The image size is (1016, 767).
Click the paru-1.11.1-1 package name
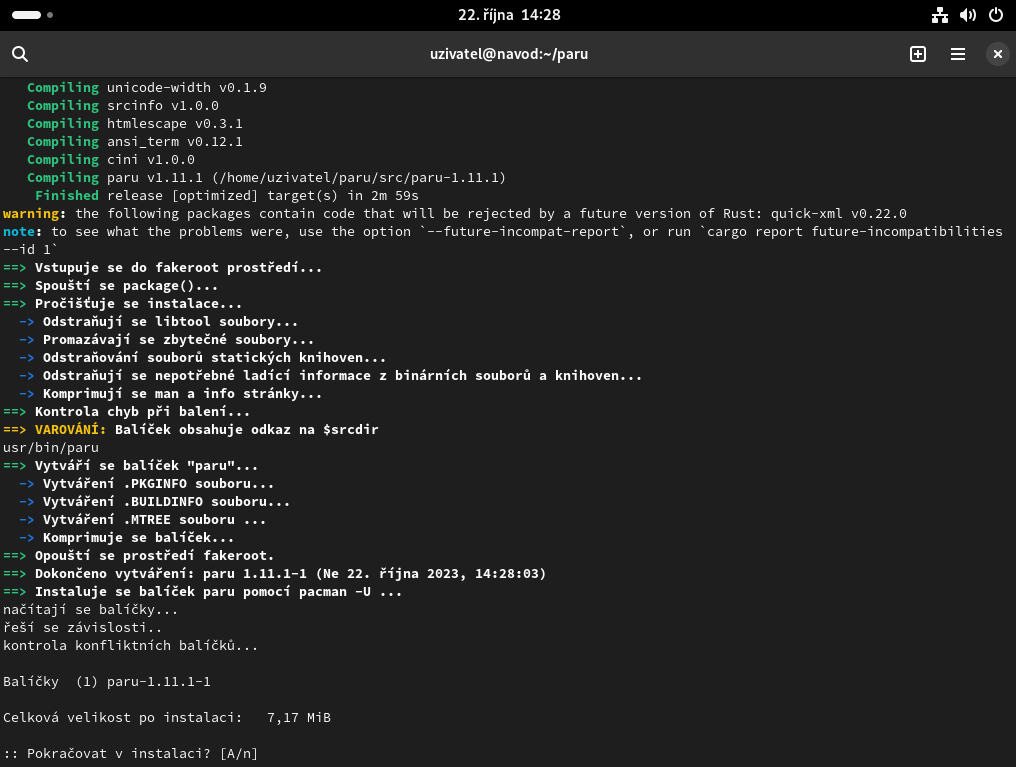(158, 681)
